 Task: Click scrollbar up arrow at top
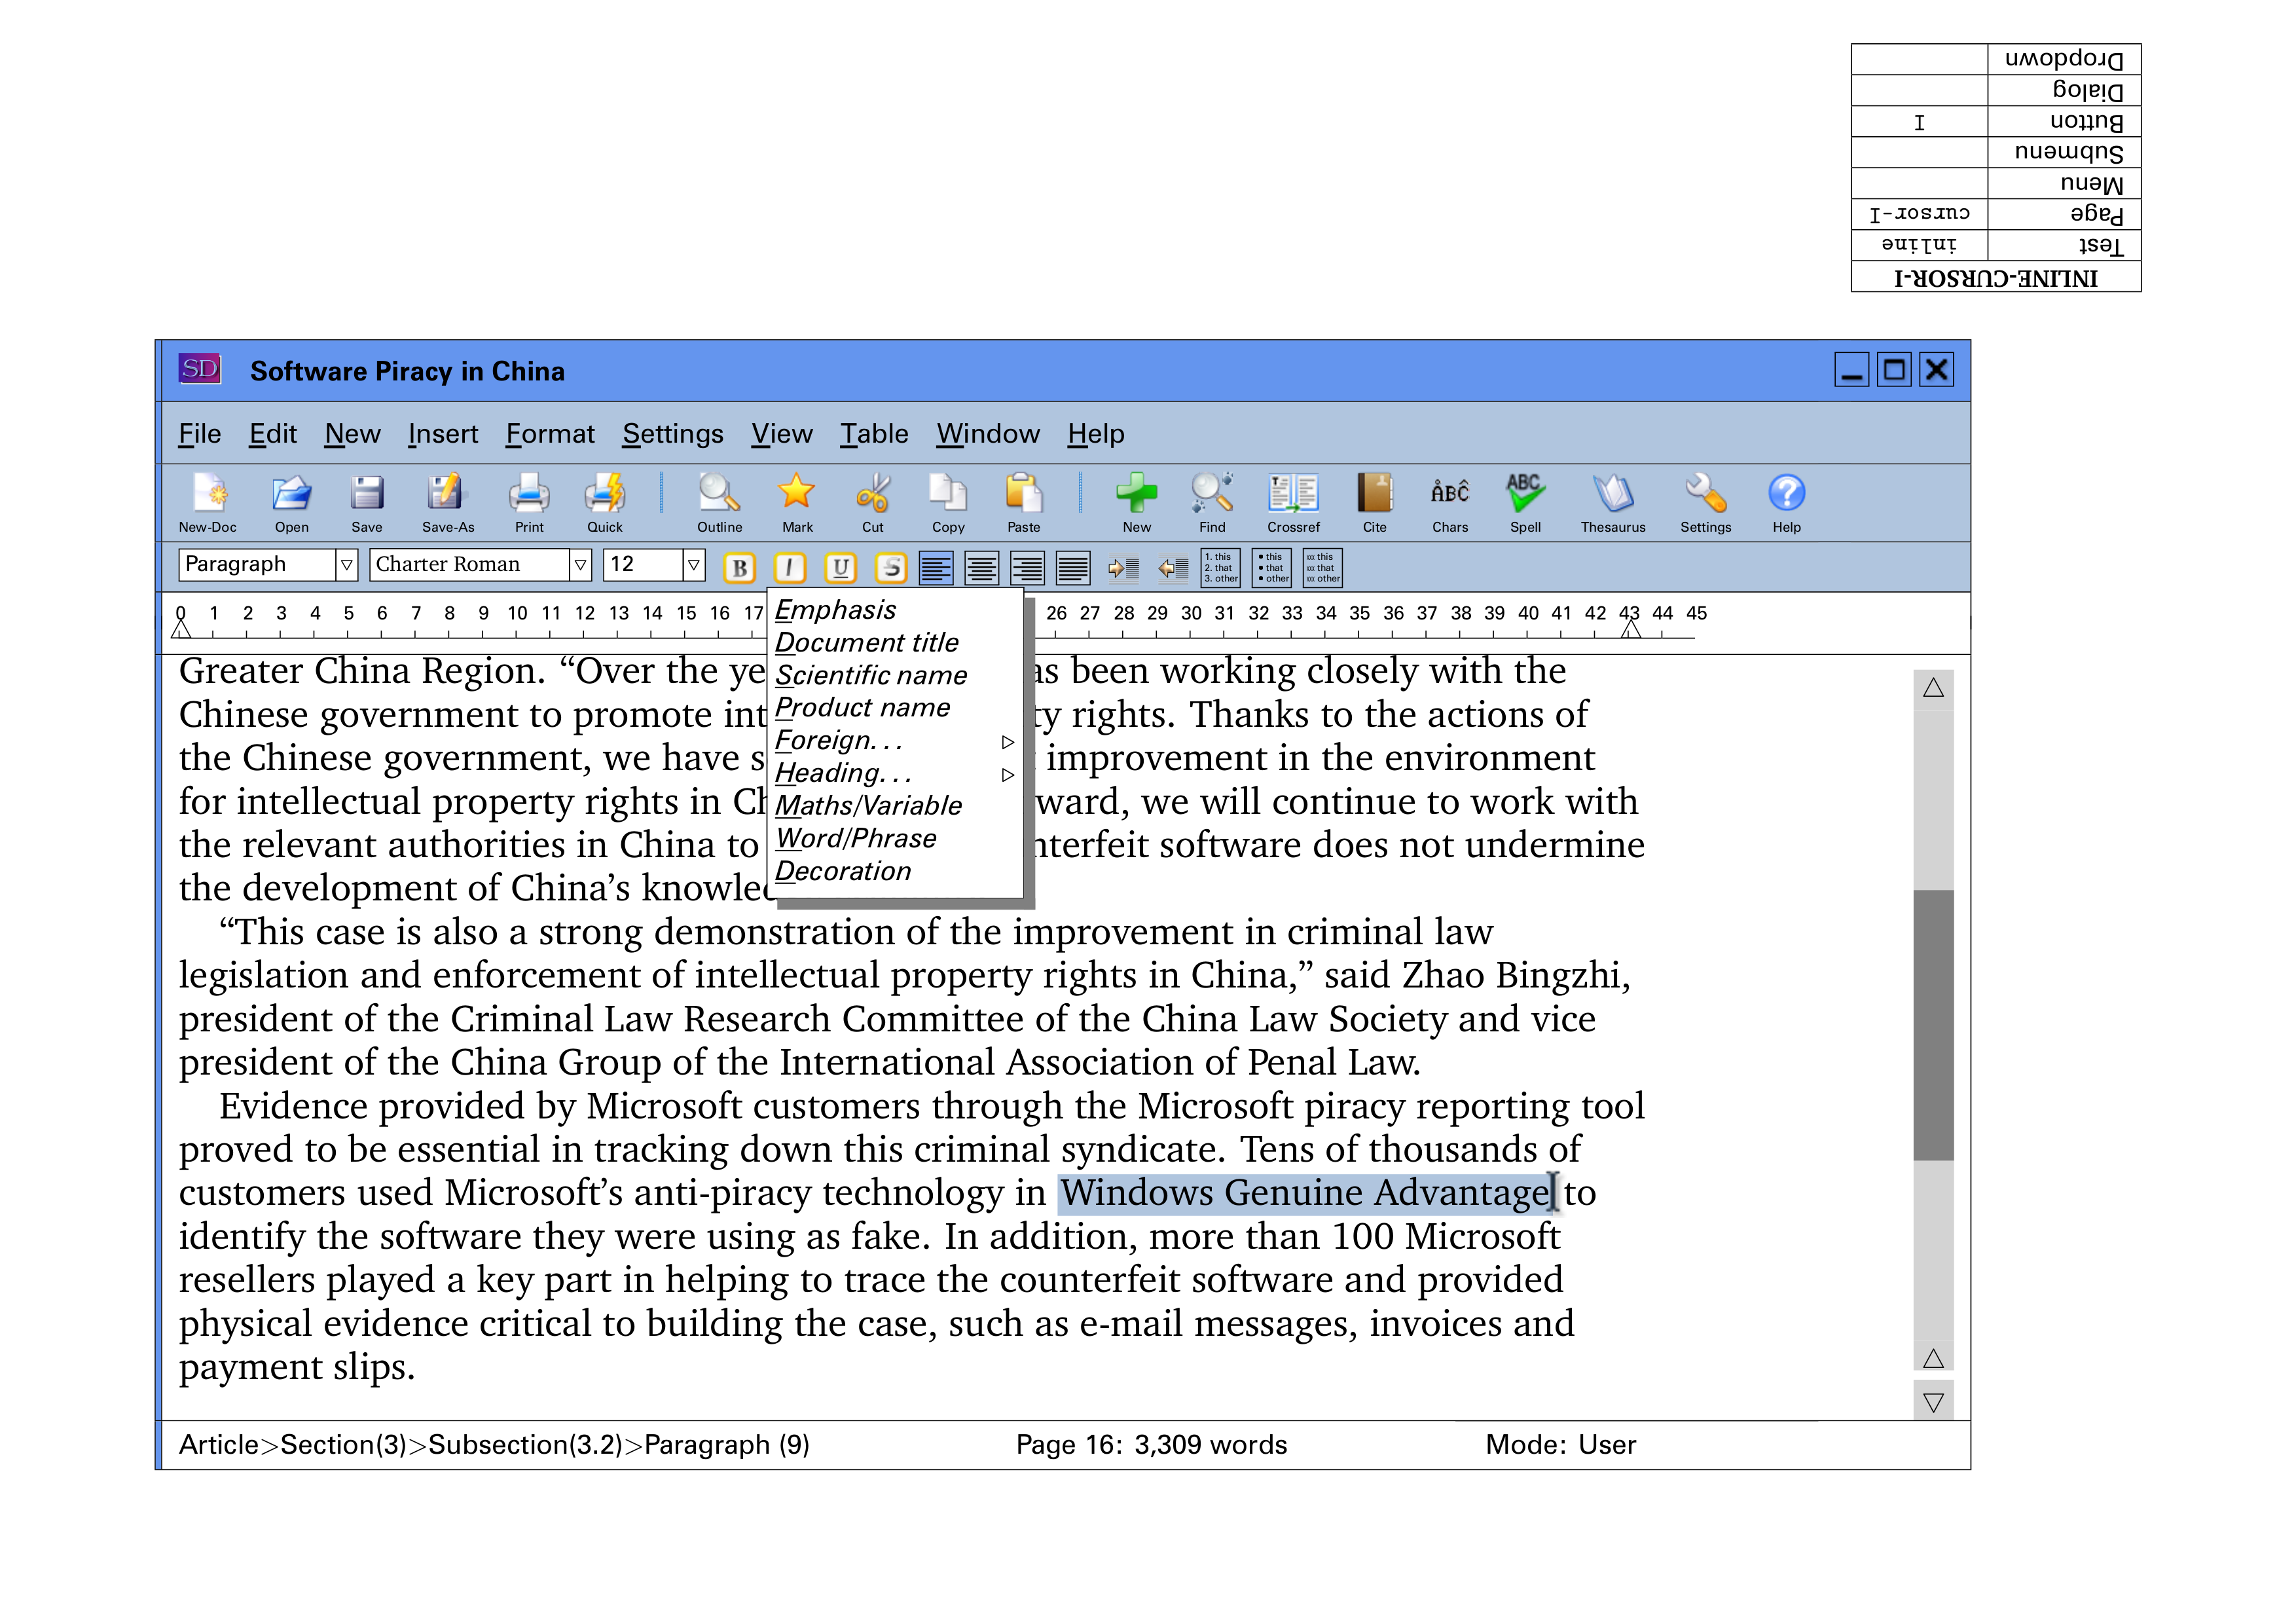coord(1933,688)
